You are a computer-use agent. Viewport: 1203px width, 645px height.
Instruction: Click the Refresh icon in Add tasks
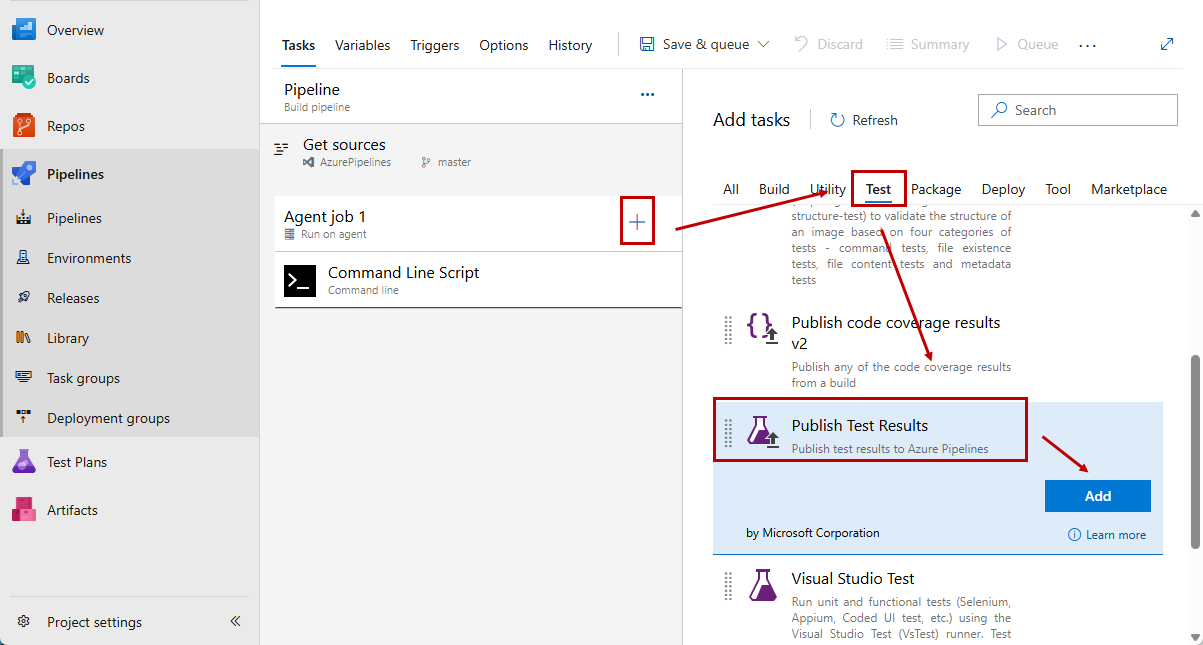click(x=838, y=120)
